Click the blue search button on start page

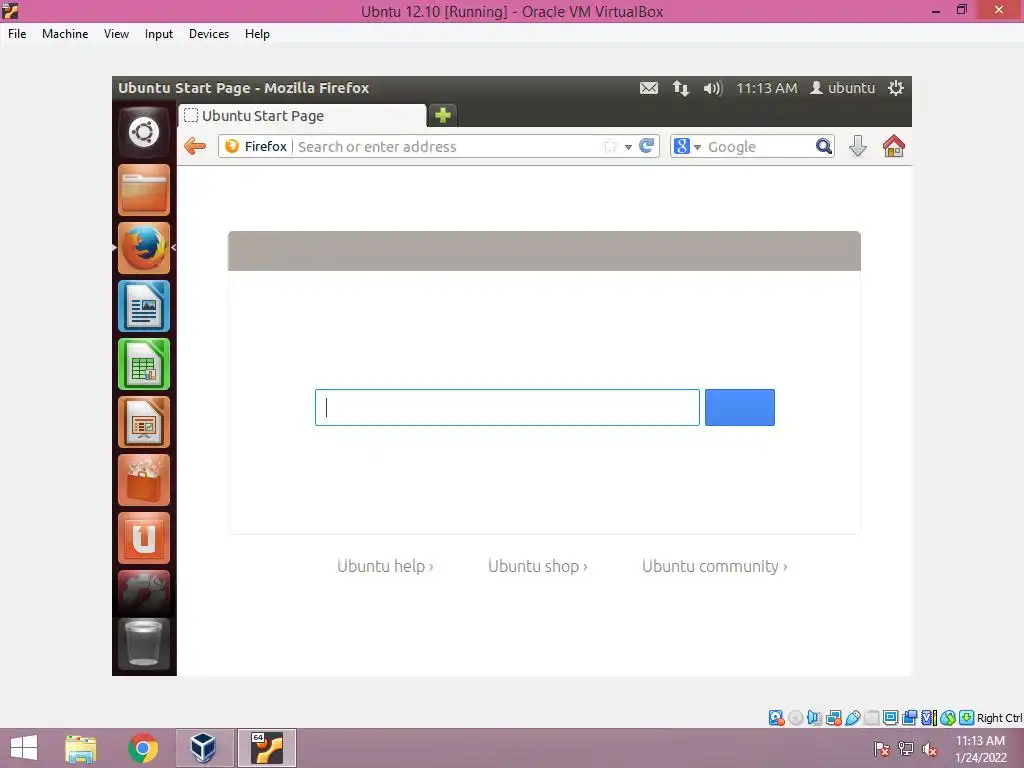click(x=740, y=408)
